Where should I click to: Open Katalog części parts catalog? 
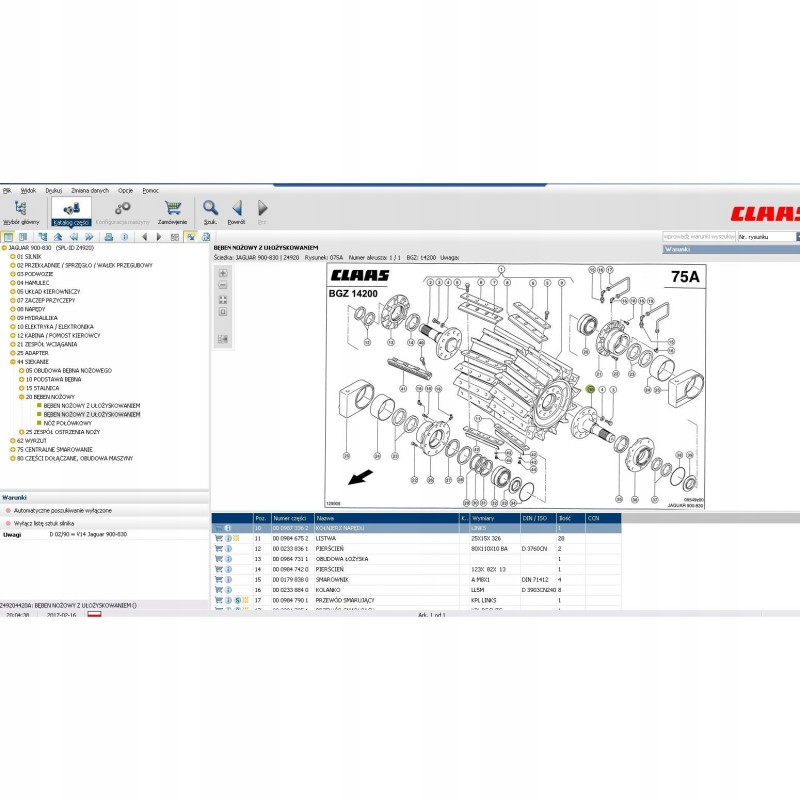point(71,213)
